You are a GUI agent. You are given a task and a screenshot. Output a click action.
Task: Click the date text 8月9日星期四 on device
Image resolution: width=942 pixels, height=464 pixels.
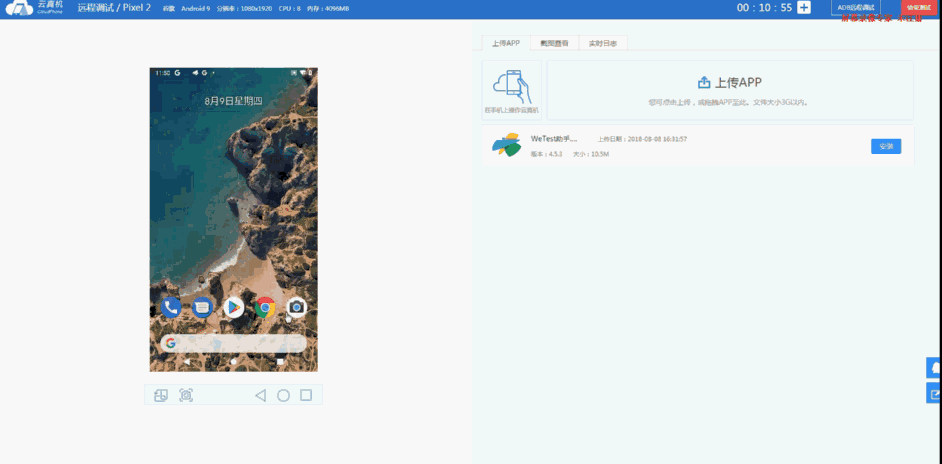point(233,101)
